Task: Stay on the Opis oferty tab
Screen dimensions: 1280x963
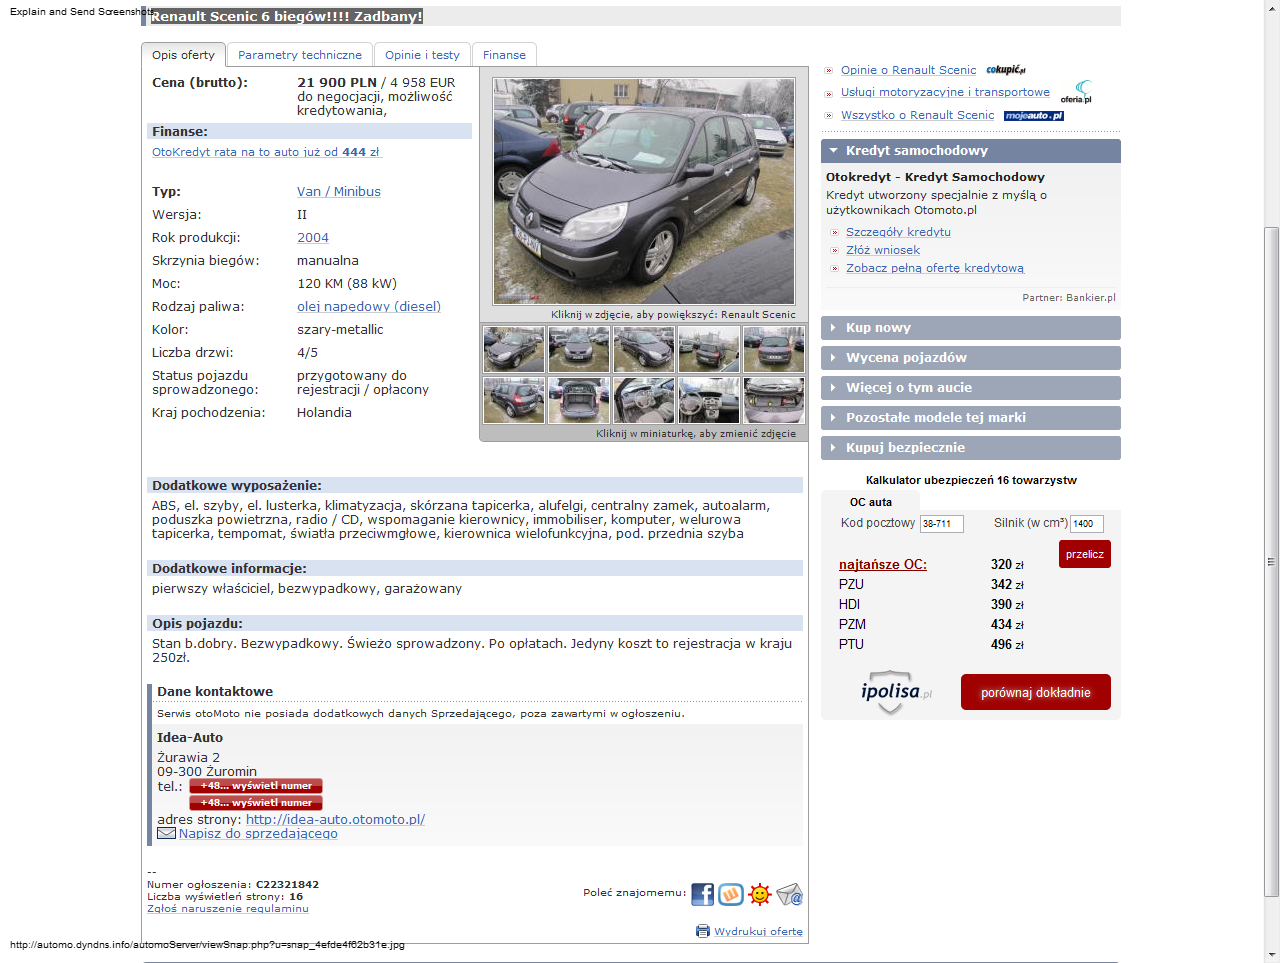Action: [183, 55]
